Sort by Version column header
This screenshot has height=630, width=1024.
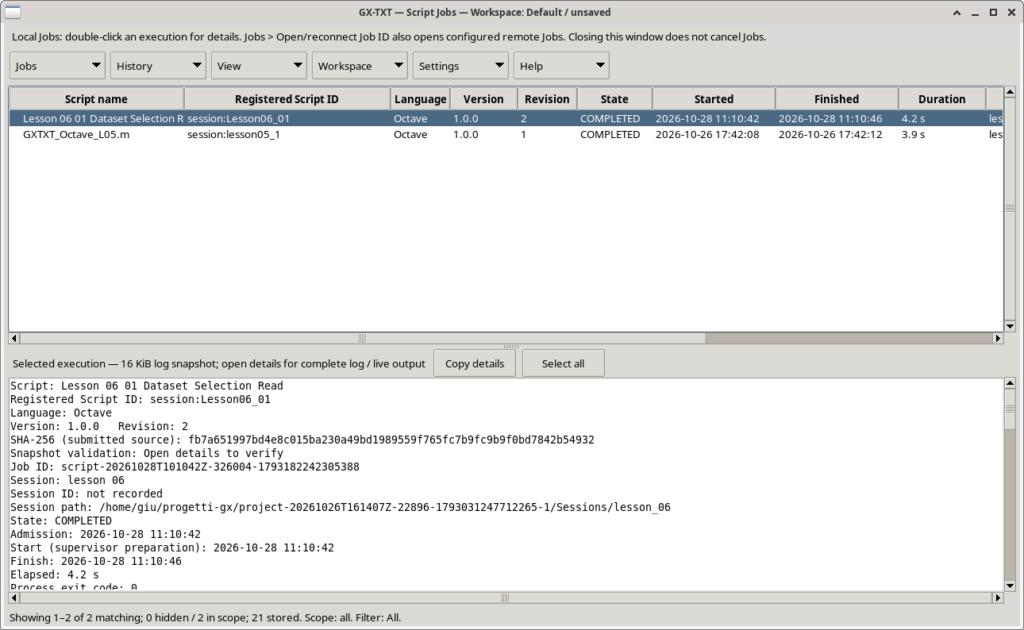(483, 99)
